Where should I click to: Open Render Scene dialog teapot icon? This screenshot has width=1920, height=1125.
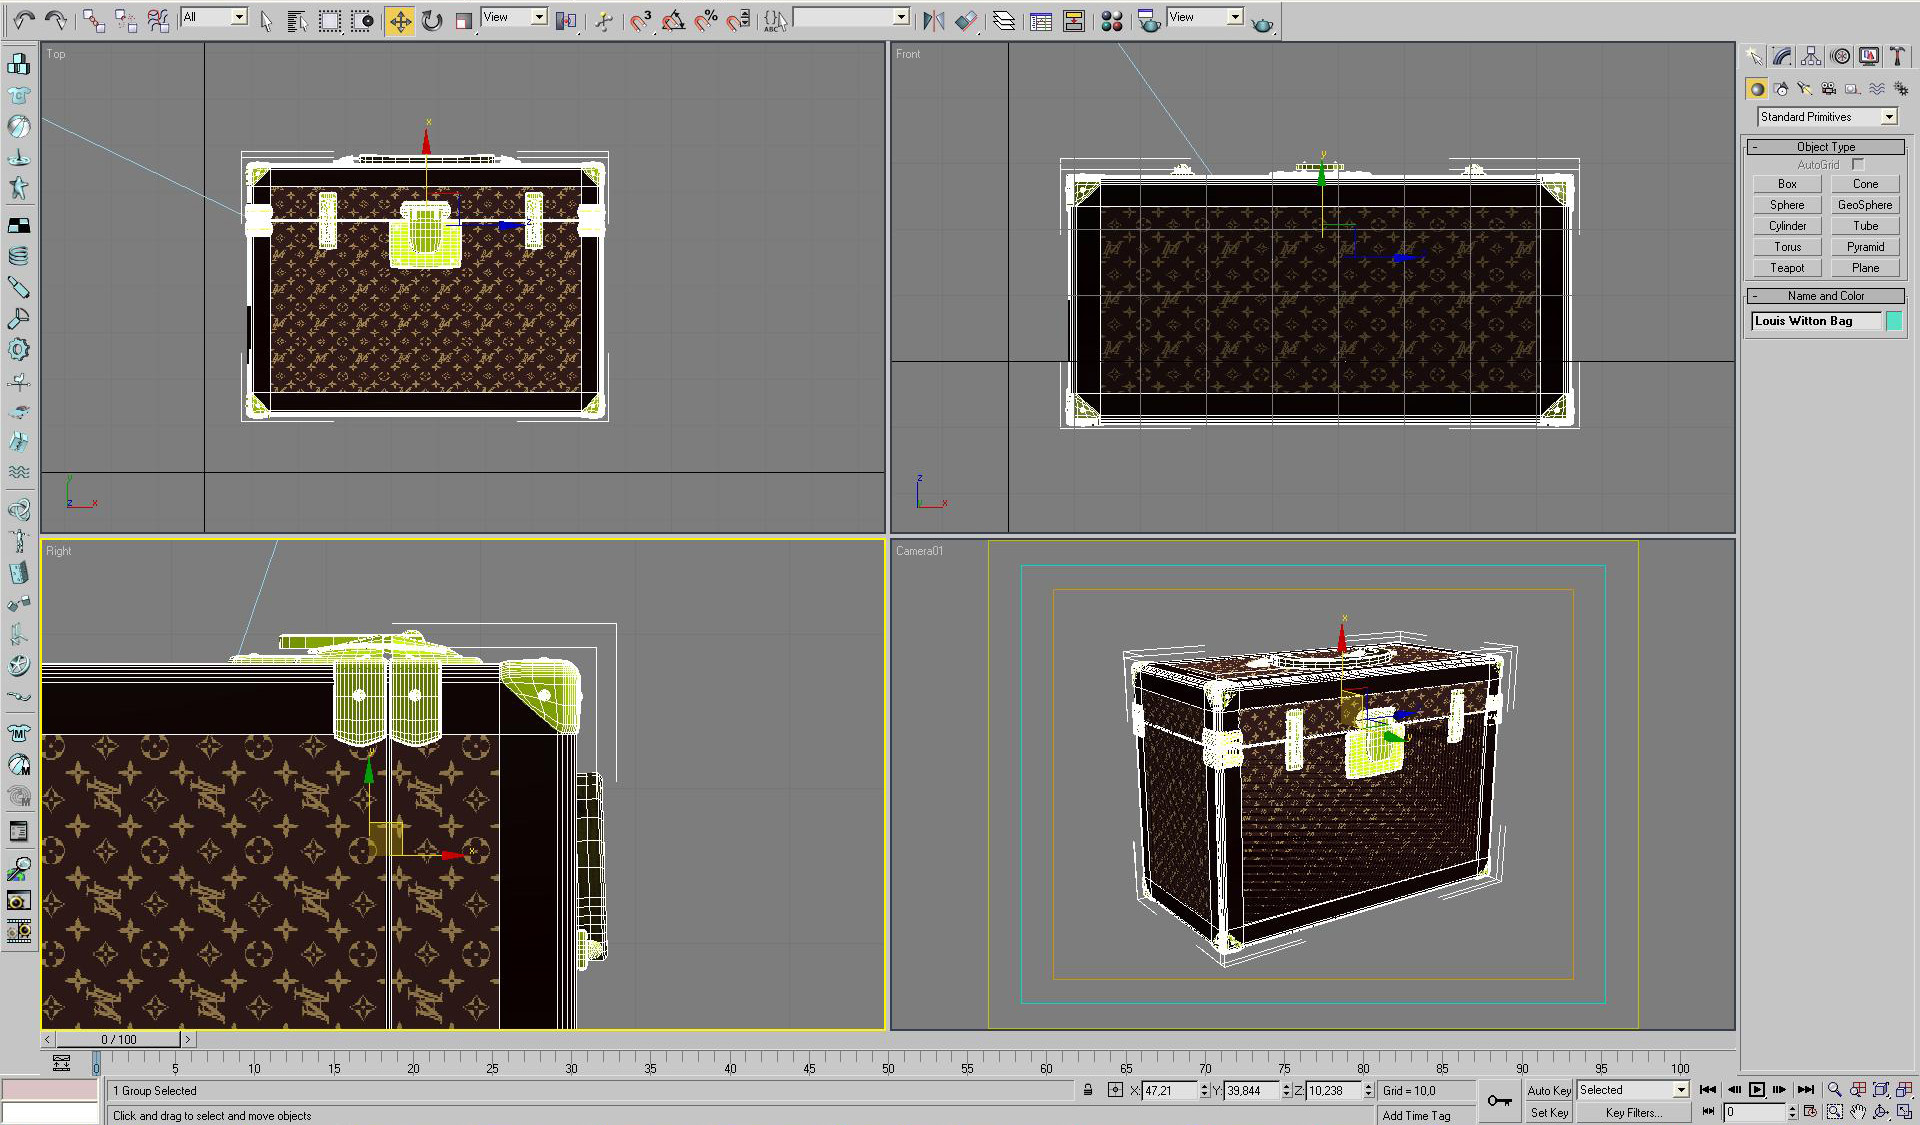1149,20
